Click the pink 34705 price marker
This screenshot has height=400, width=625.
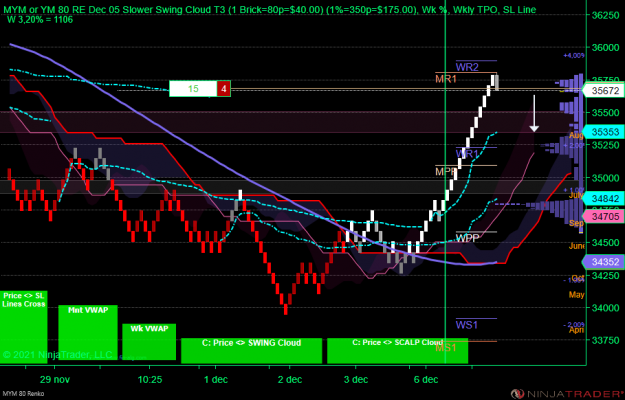603,217
